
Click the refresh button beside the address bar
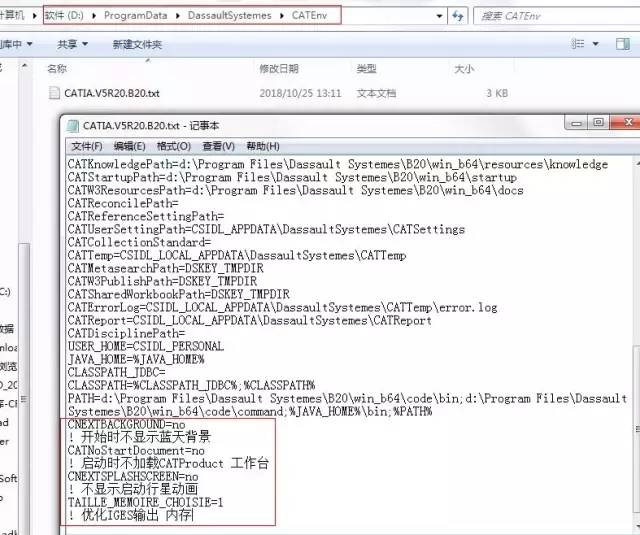(x=459, y=16)
